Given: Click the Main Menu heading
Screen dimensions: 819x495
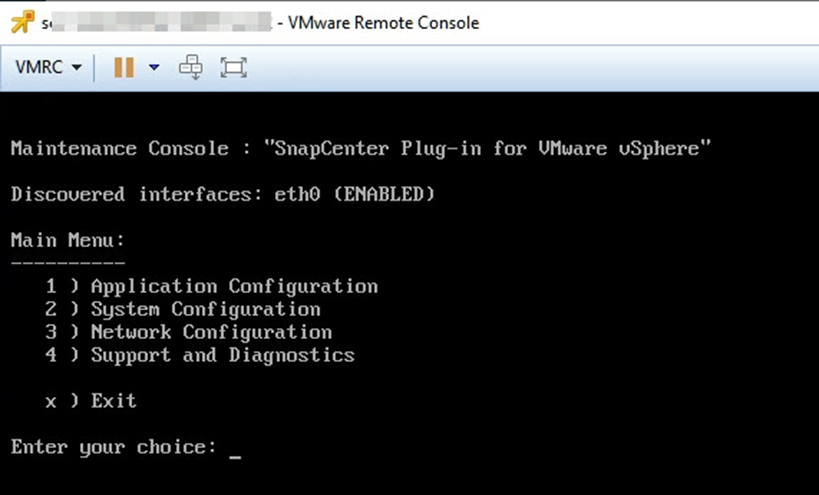Looking at the screenshot, I should [68, 241].
